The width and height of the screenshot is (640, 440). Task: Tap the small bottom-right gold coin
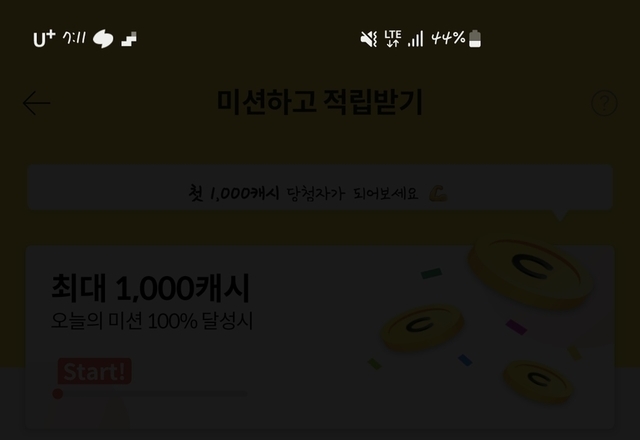(x=538, y=382)
